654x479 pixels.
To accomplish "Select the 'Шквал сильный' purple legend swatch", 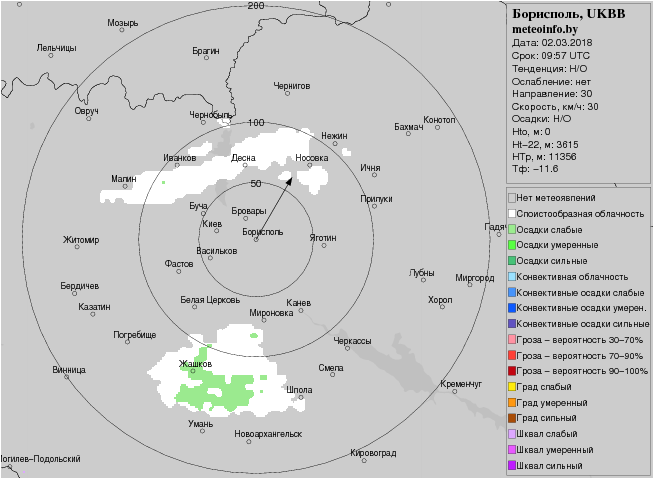I will click(512, 466).
